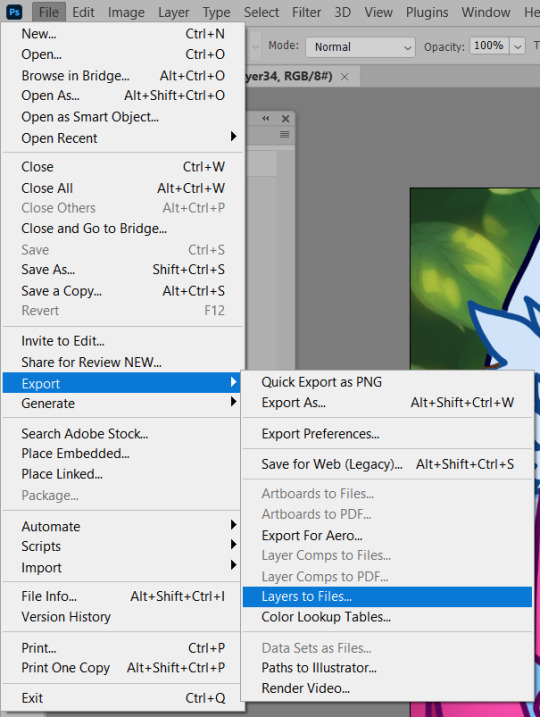Choose Print One Copy
The height and width of the screenshot is (717, 540).
click(x=123, y=668)
